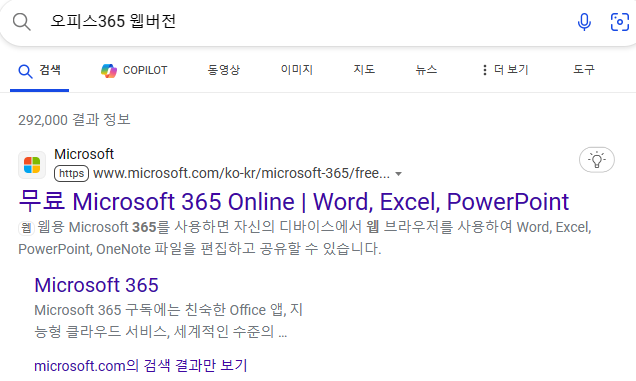Image resolution: width=636 pixels, height=381 pixels.
Task: Click the Microsoft site name
Action: tap(84, 154)
